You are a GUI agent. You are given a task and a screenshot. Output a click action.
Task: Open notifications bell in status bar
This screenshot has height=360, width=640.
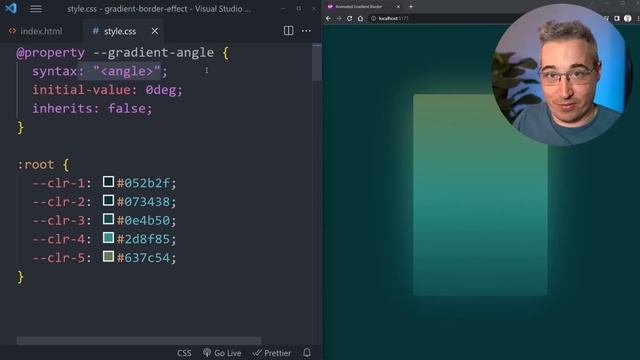click(x=307, y=353)
